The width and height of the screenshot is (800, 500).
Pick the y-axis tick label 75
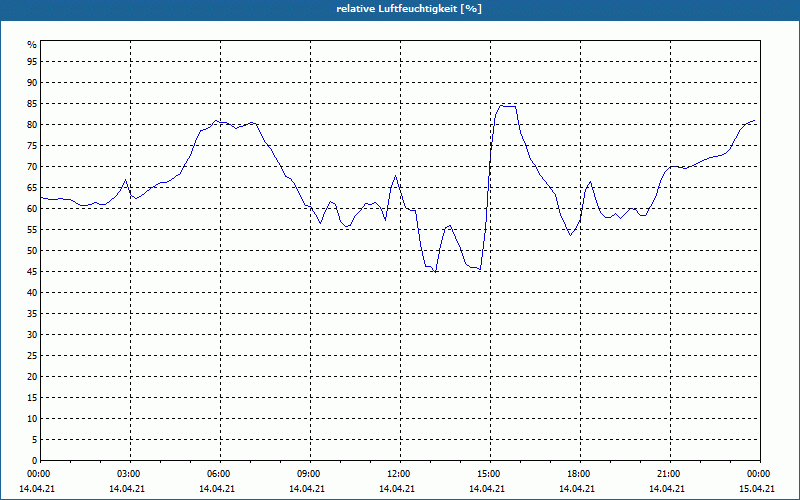pyautogui.click(x=32, y=145)
